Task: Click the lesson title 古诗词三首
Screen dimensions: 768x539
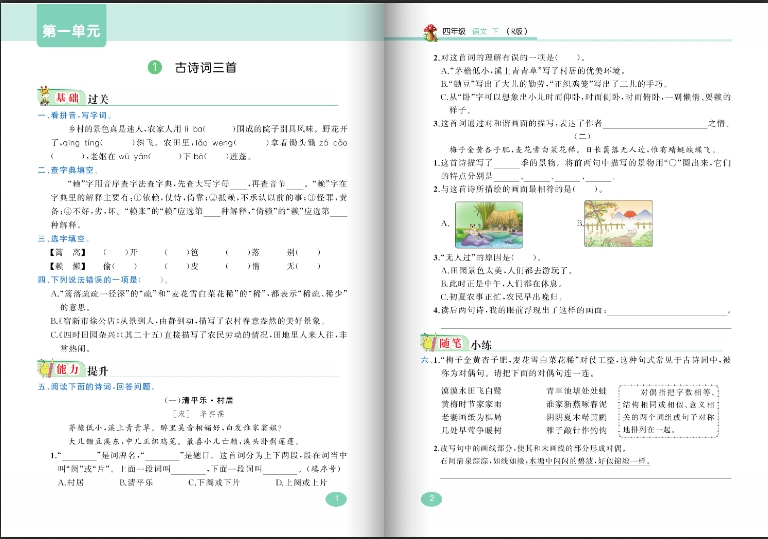Action: click(x=206, y=68)
